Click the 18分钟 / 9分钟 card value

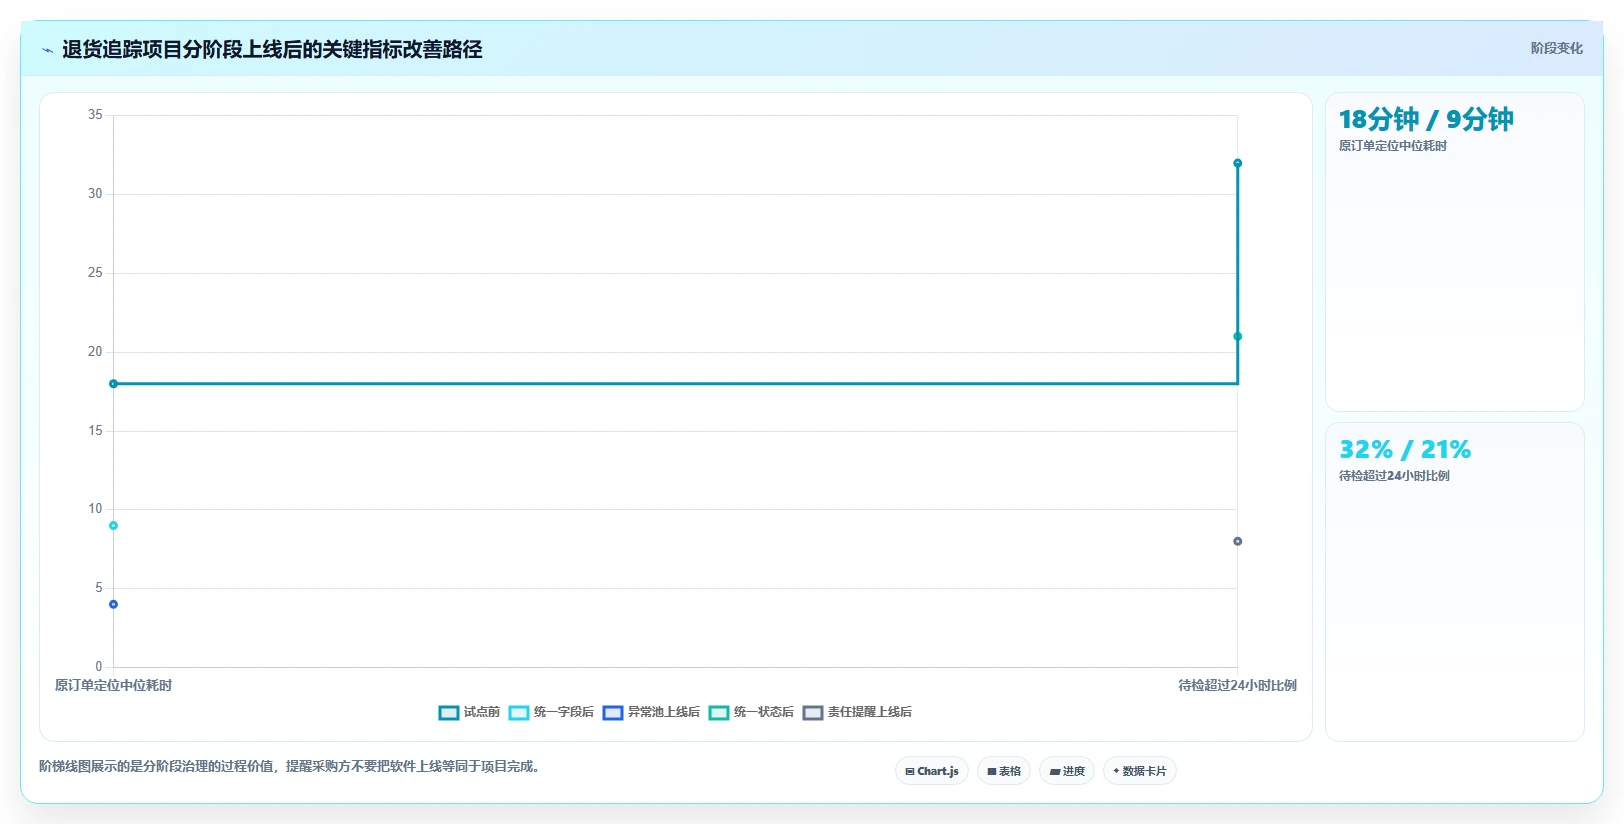tap(1426, 119)
